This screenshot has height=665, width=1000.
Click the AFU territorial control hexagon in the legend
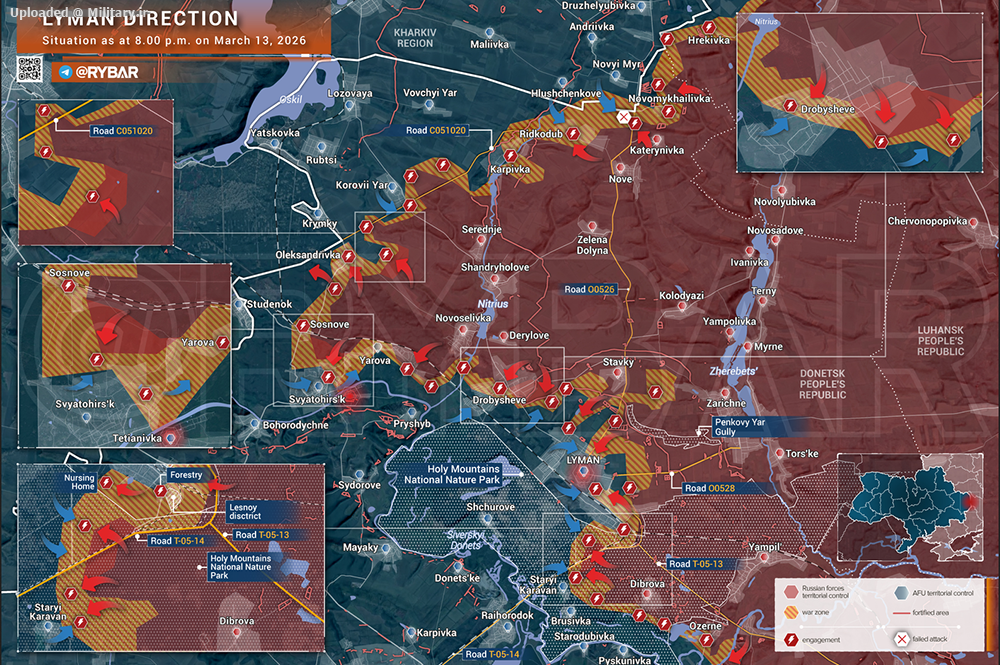coord(901,593)
